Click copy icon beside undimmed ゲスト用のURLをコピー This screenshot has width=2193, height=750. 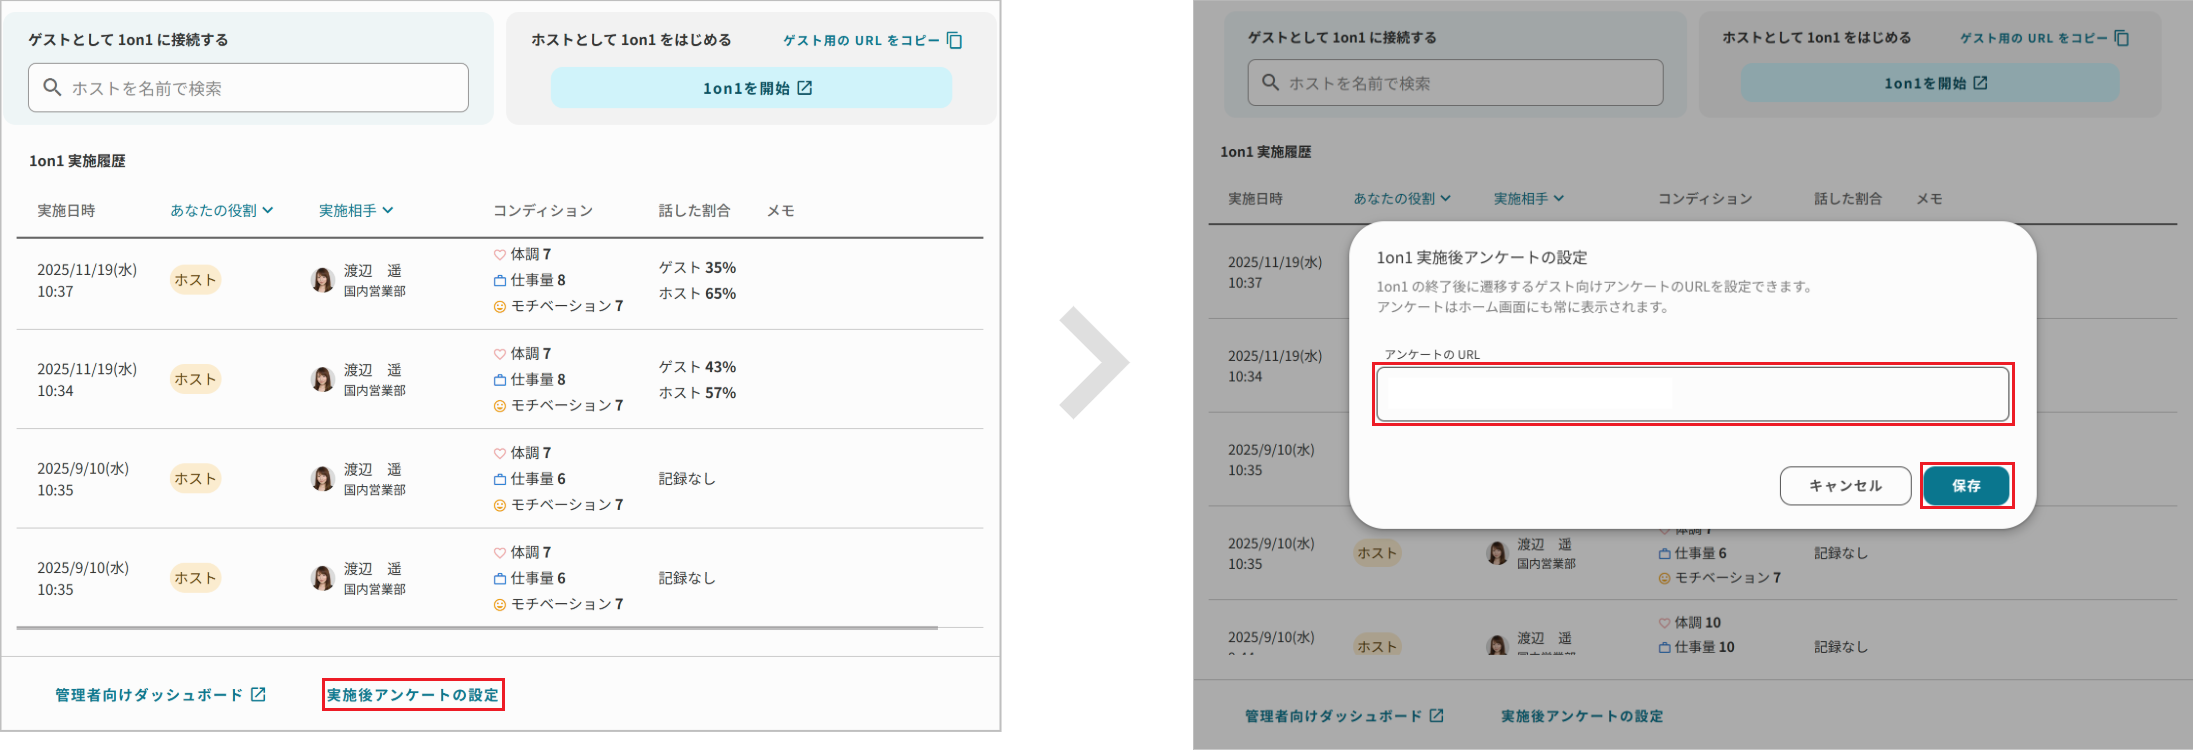click(954, 41)
